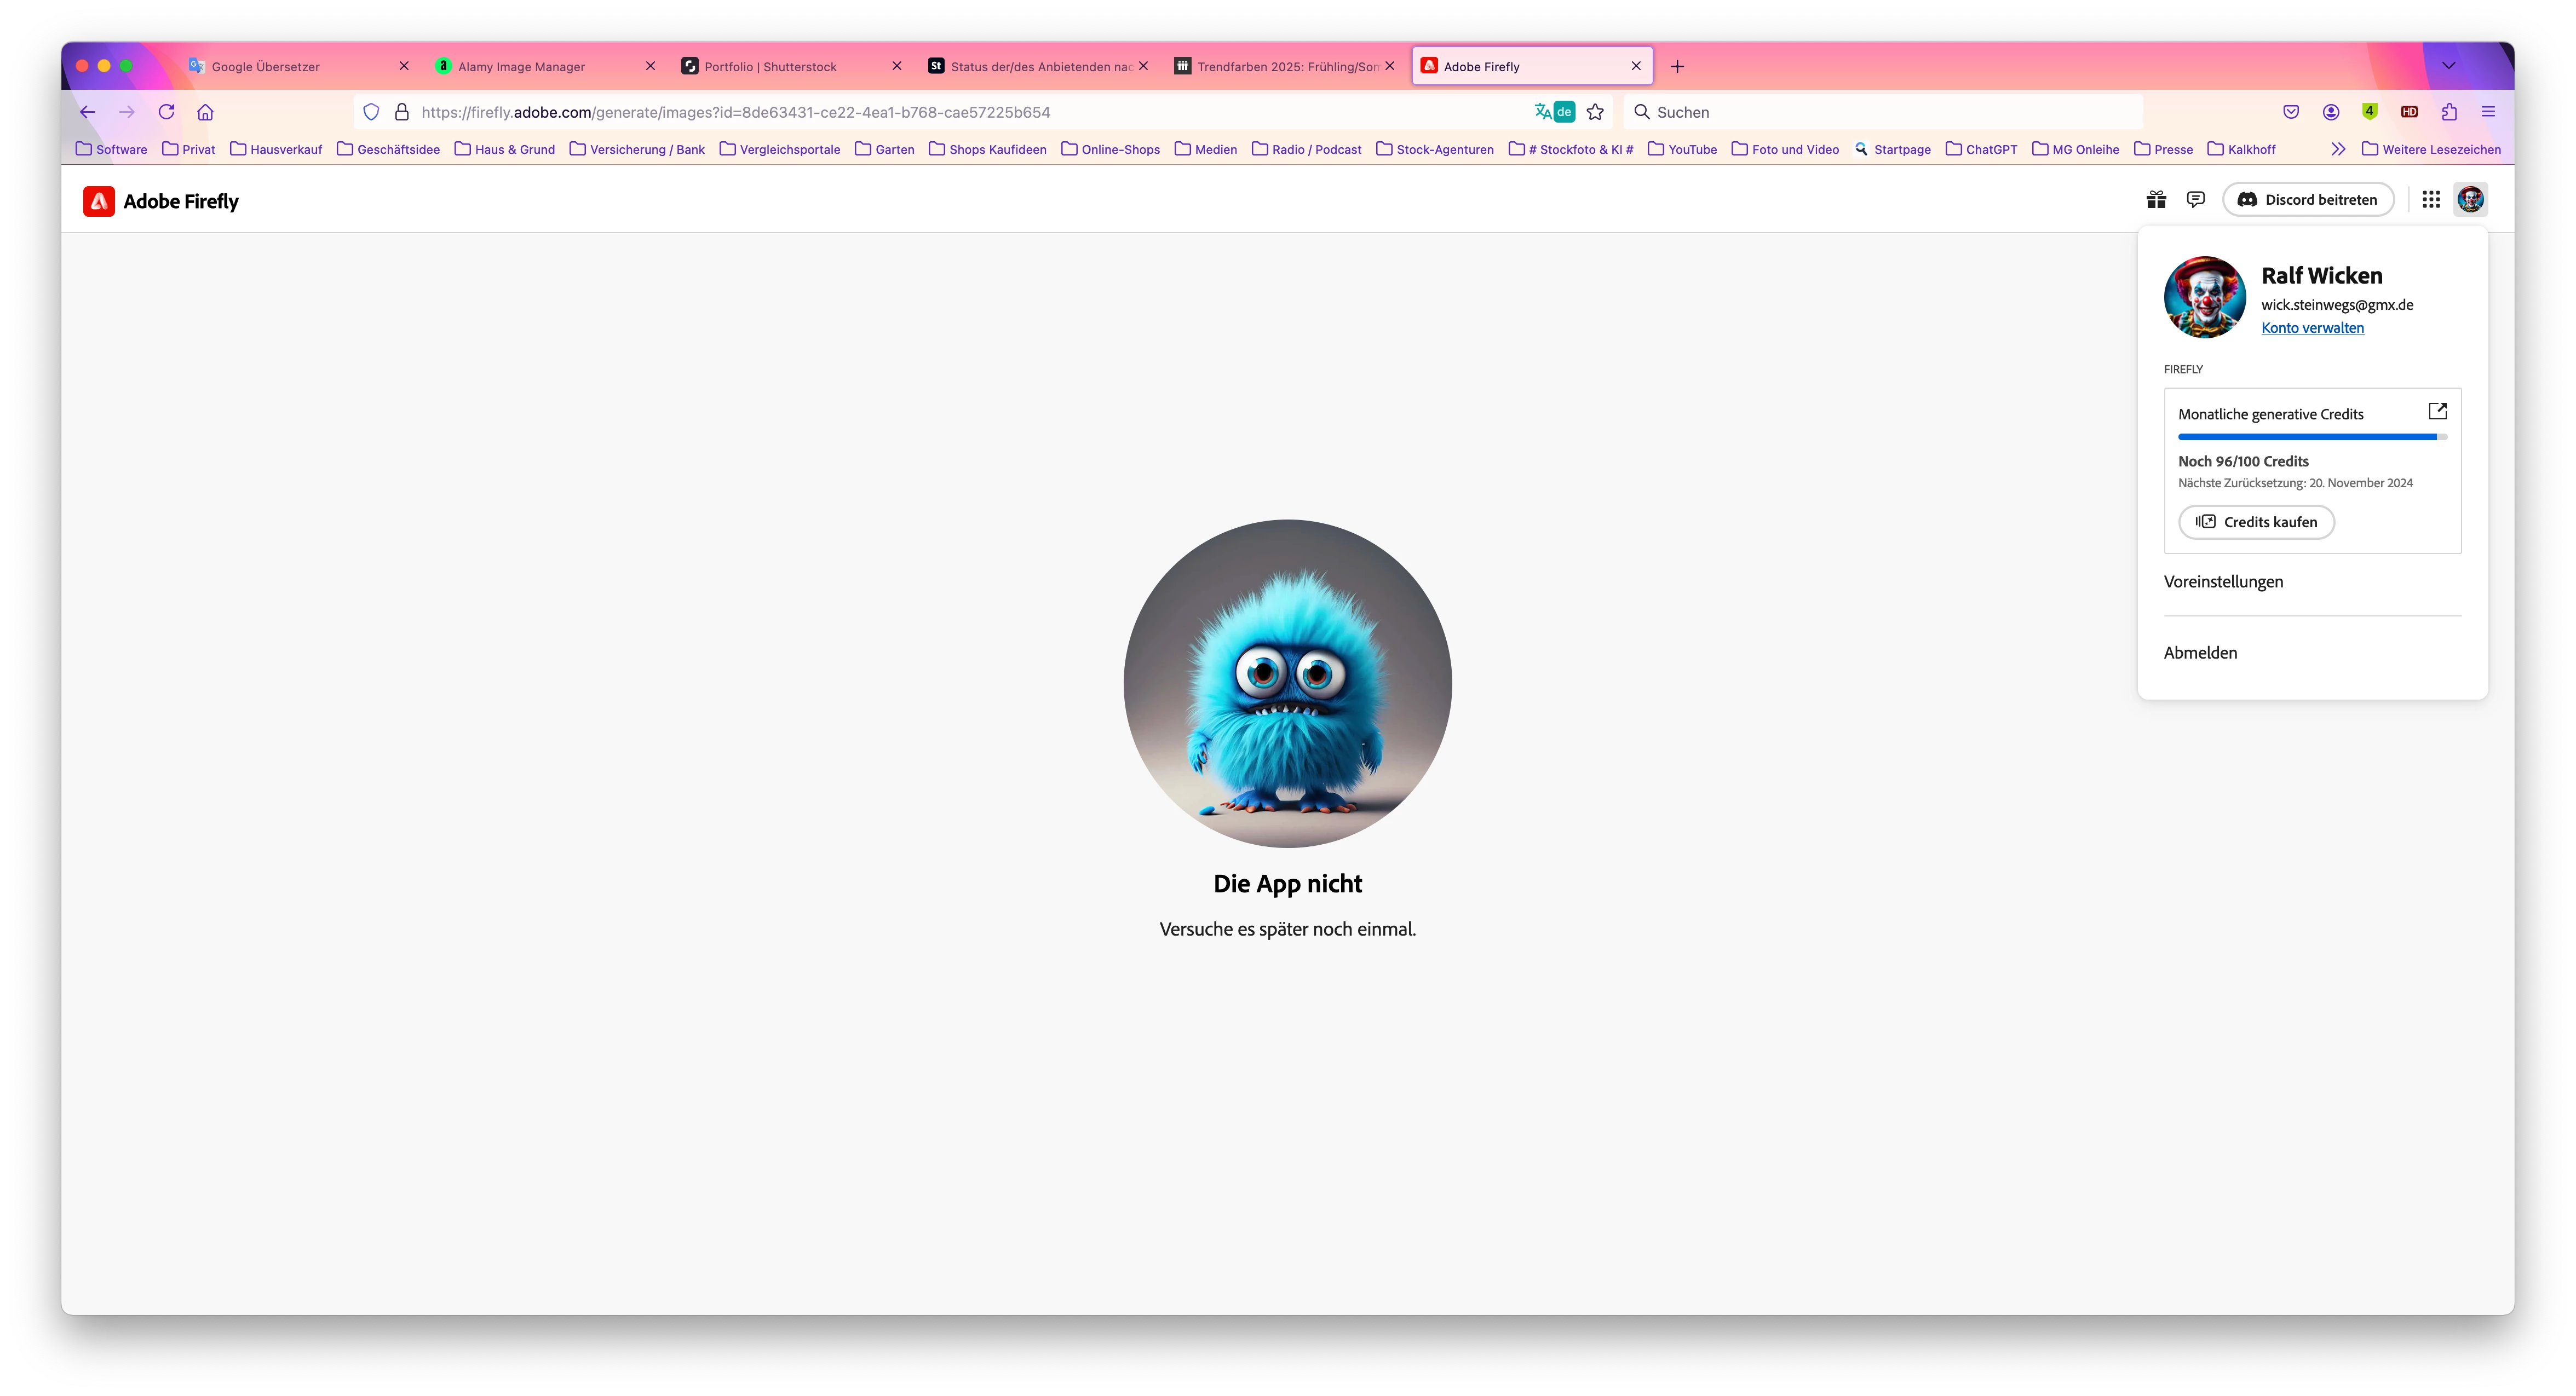
Task: Click the gift icon in Firefly header
Action: (x=2156, y=200)
